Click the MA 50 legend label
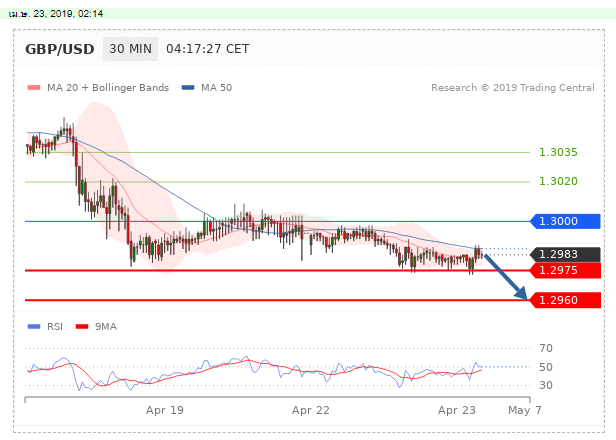 pos(216,88)
